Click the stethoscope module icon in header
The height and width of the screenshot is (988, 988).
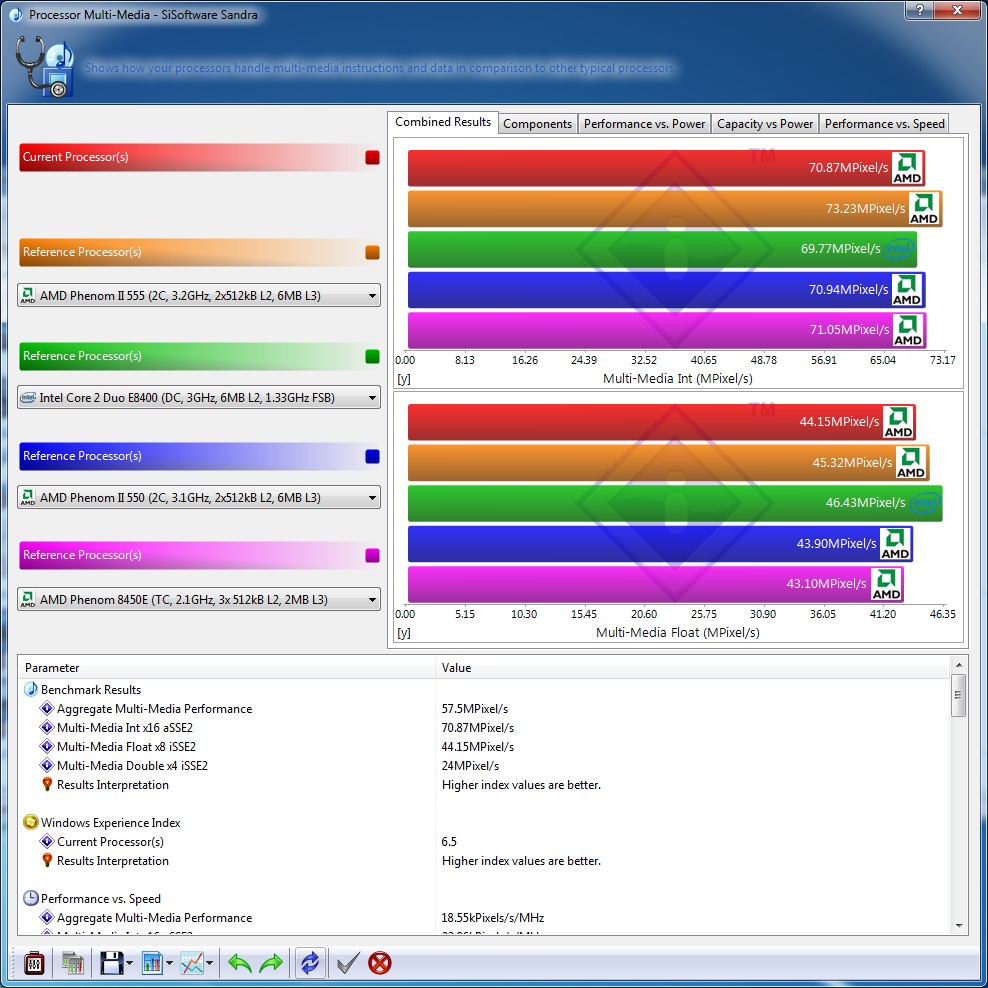point(44,66)
